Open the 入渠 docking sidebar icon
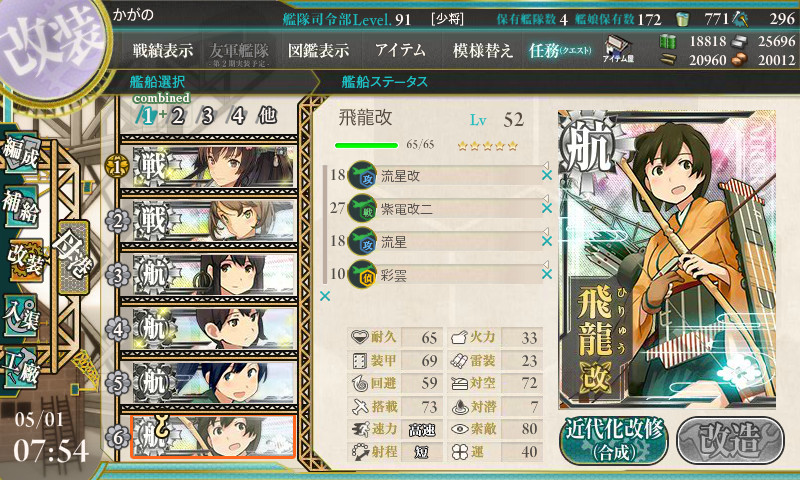The width and height of the screenshot is (800, 480). [21, 315]
